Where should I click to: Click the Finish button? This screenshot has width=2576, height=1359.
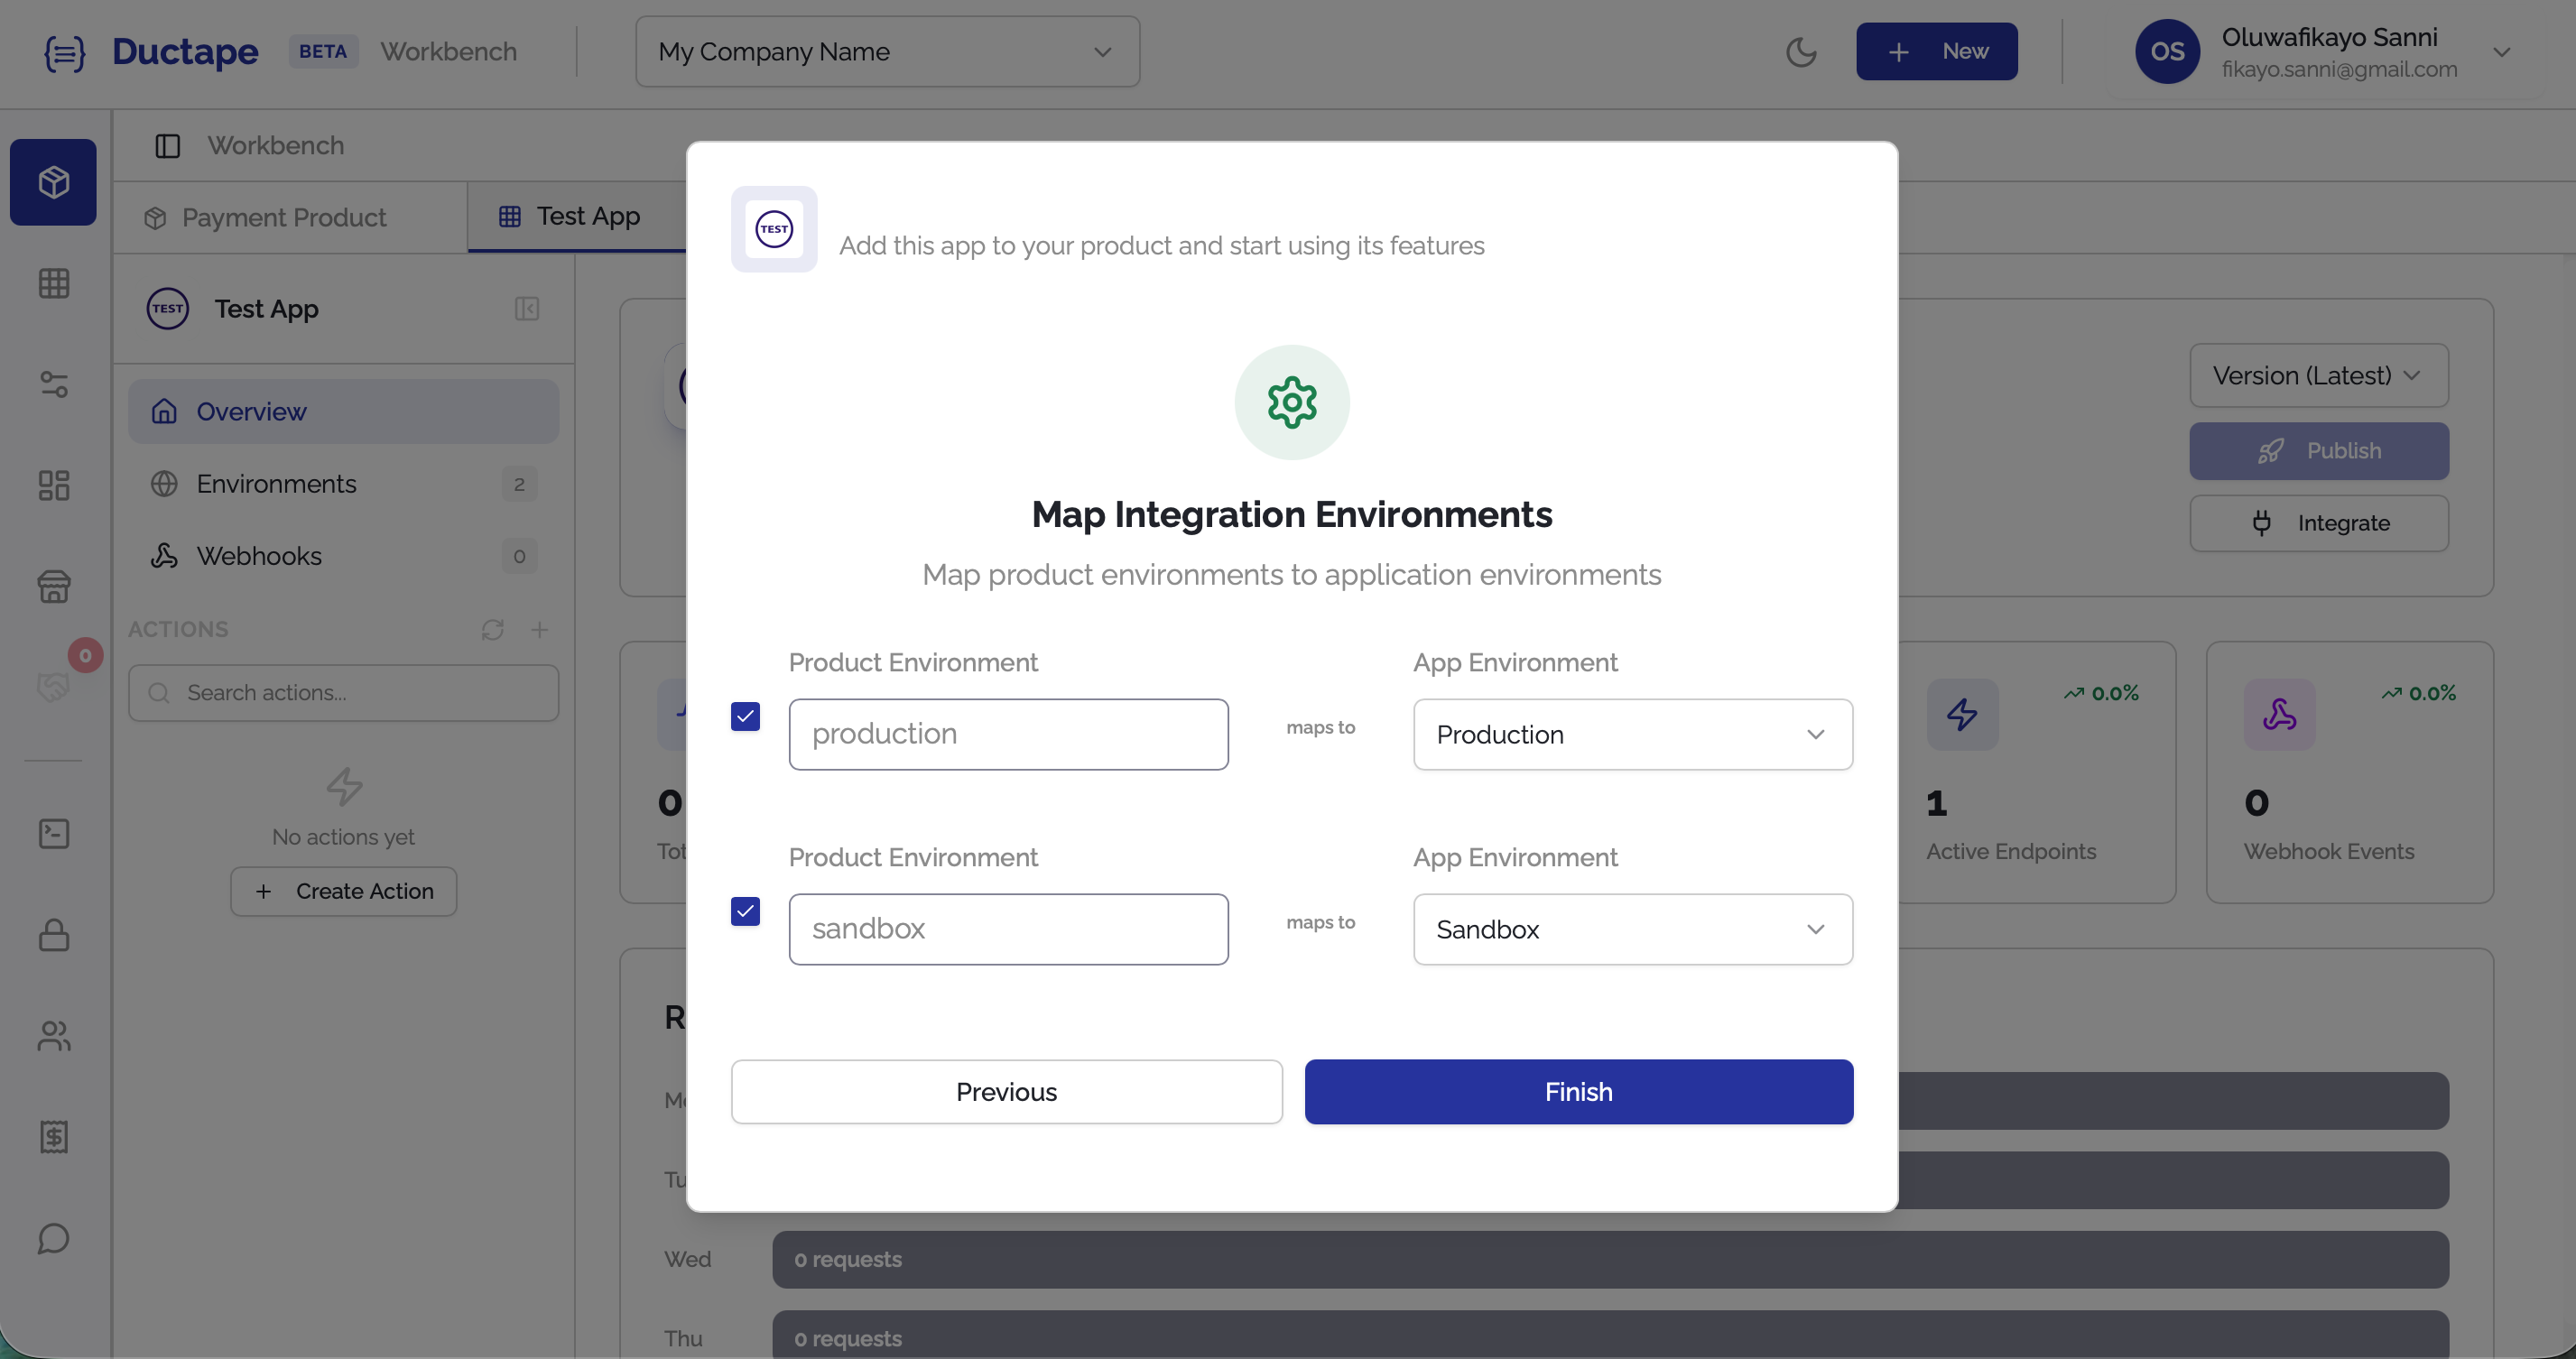1578,1091
